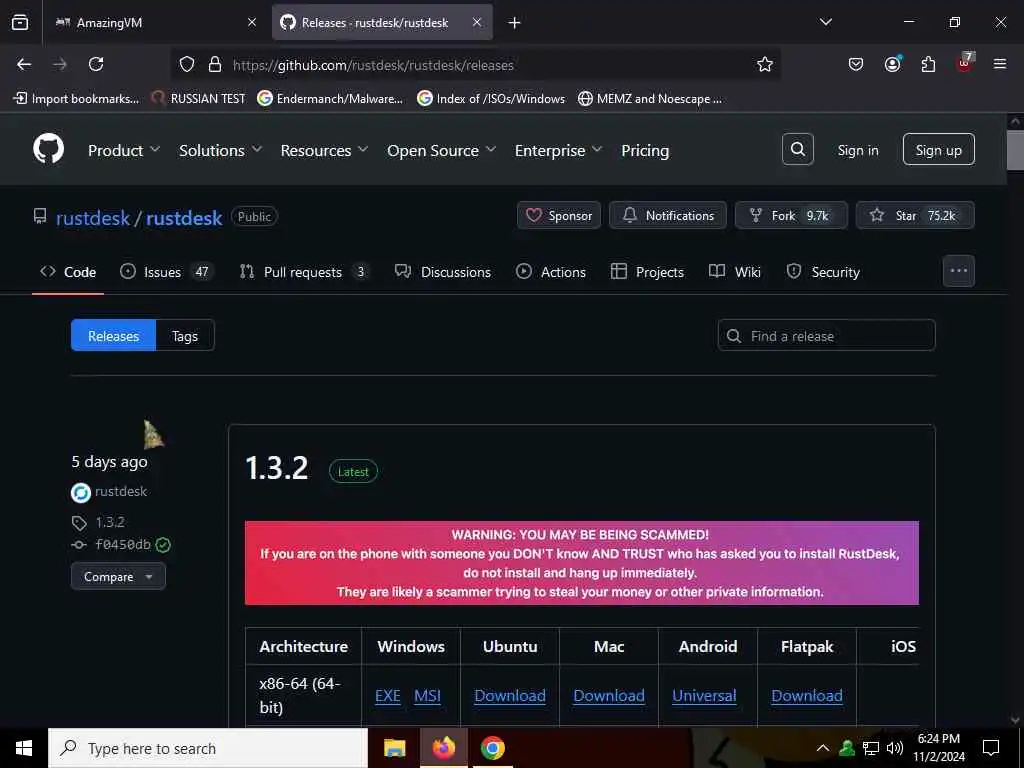Click the Sponsor heart button

pyautogui.click(x=559, y=216)
